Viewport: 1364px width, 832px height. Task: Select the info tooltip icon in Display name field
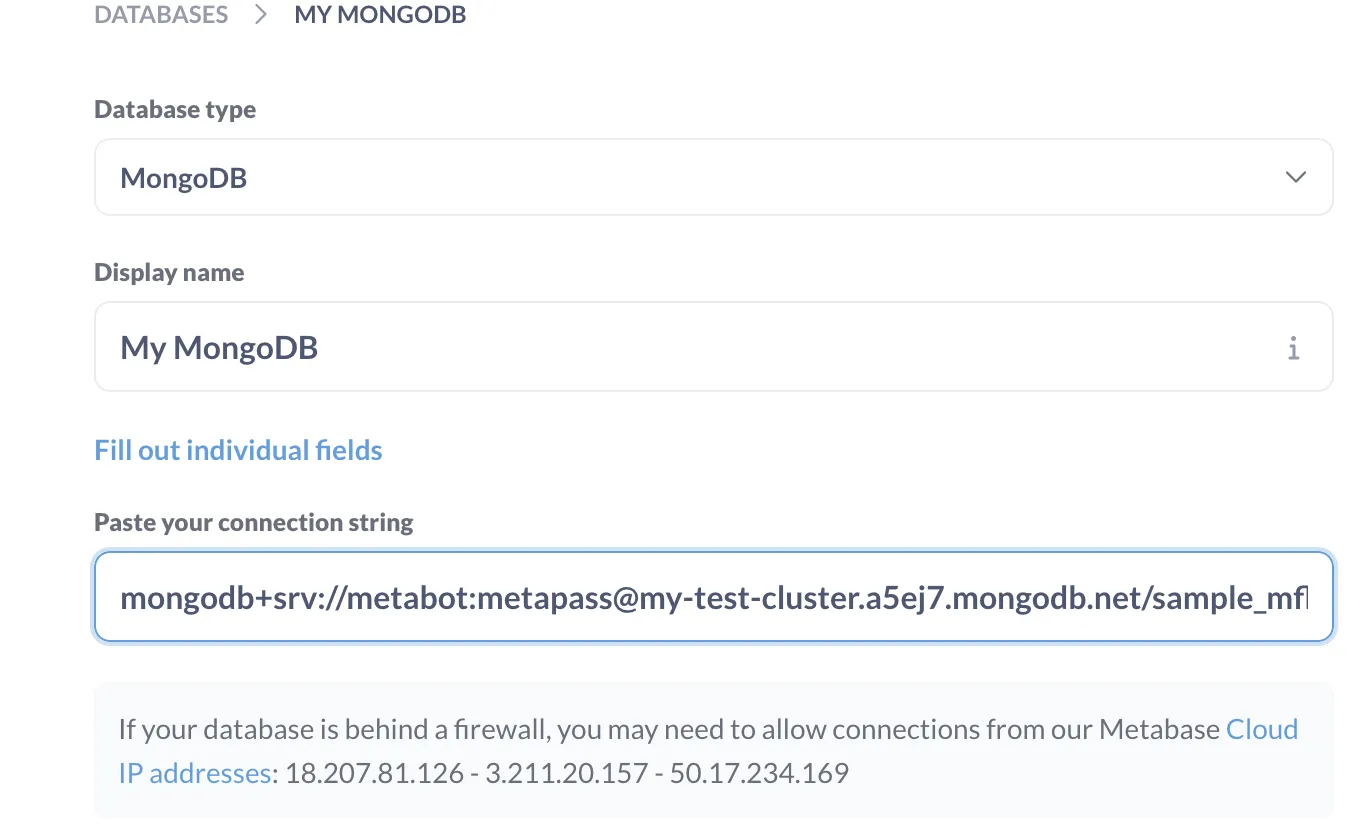(x=1293, y=347)
